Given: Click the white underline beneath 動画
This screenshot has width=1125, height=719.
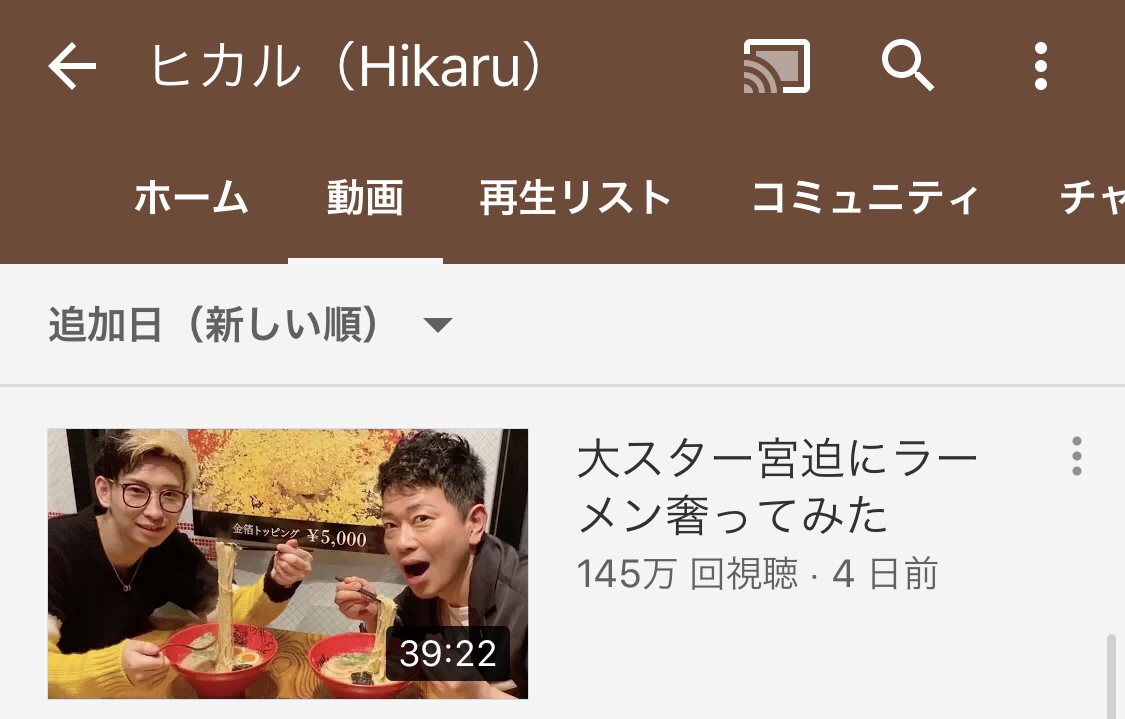Looking at the screenshot, I should tap(365, 260).
